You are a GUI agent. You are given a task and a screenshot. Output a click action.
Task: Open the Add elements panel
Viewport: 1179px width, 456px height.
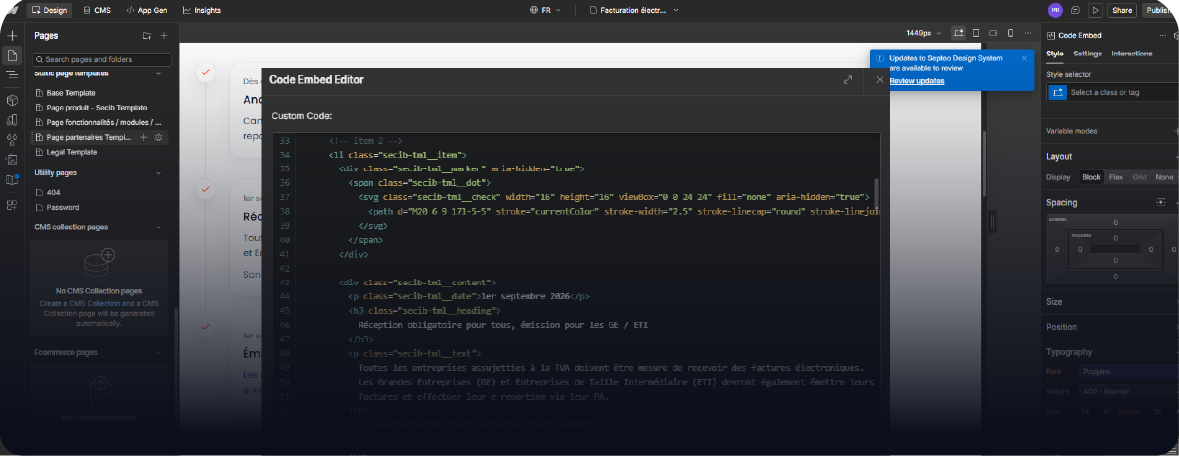tap(12, 36)
